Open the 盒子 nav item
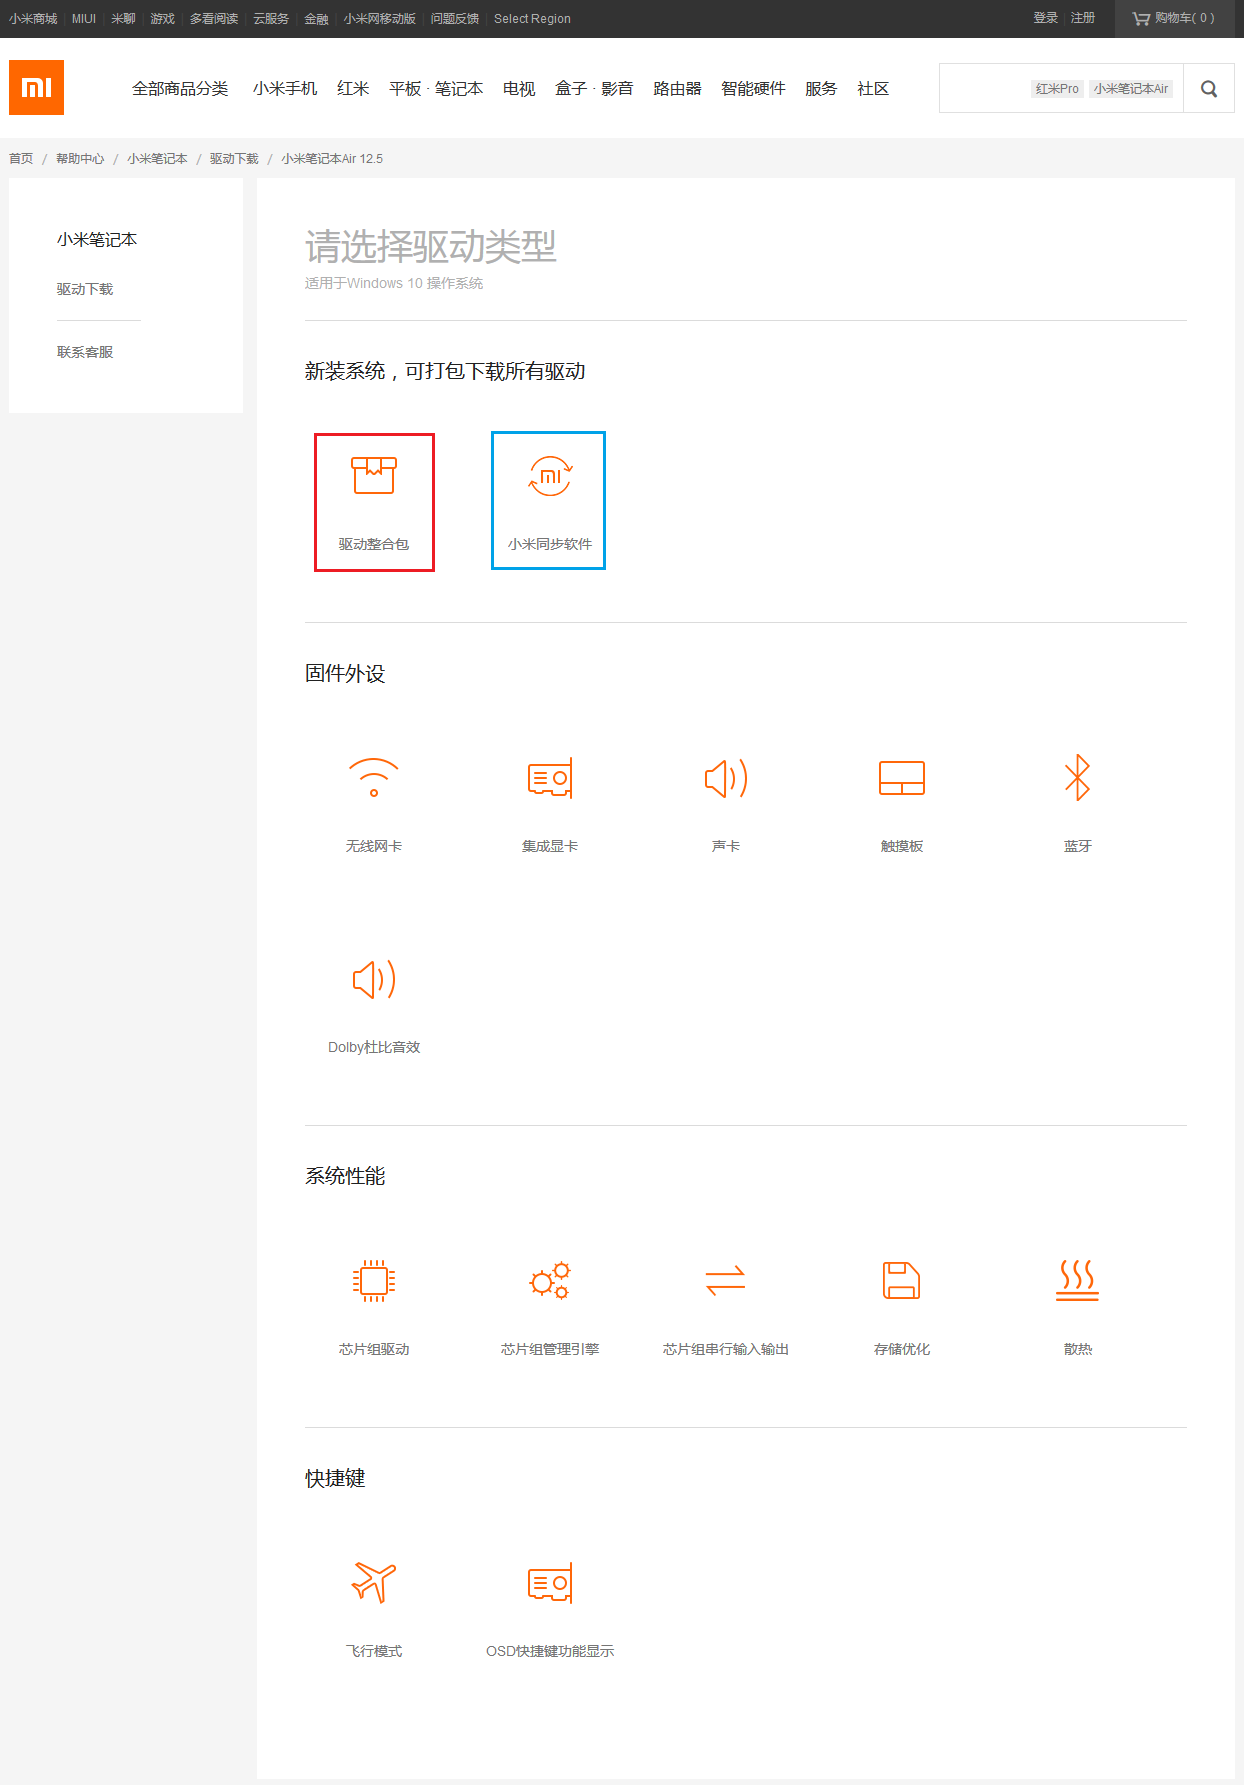This screenshot has height=1785, width=1244. click(571, 89)
